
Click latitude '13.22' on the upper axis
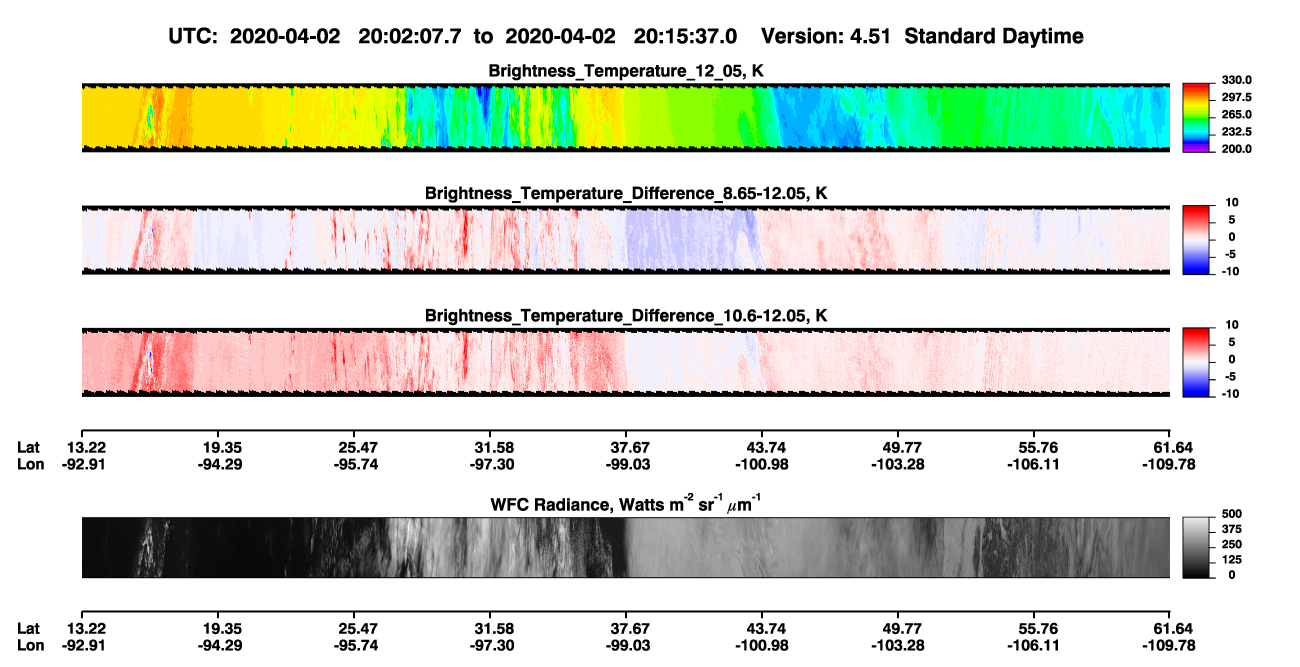(x=87, y=447)
